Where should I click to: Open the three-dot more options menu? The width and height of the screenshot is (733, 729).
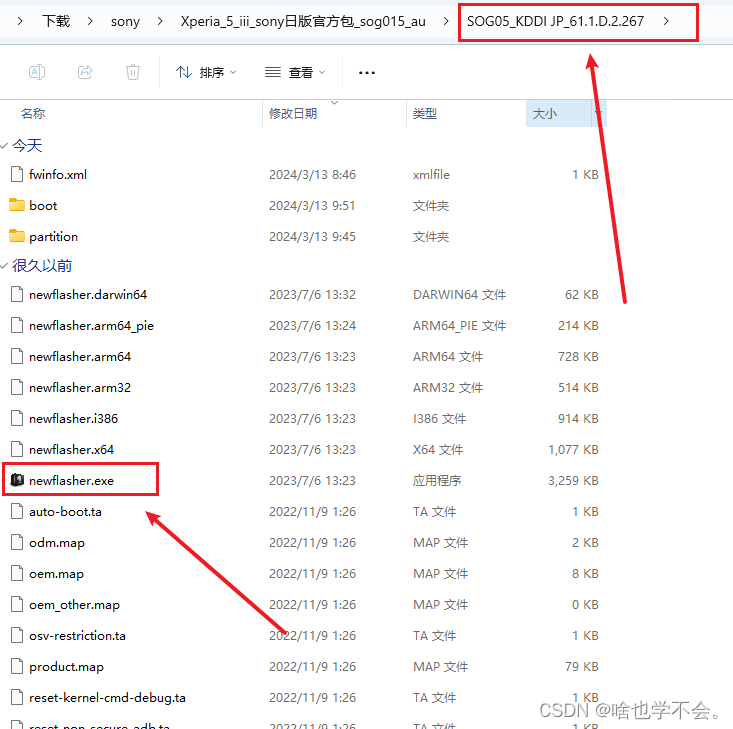tap(366, 72)
